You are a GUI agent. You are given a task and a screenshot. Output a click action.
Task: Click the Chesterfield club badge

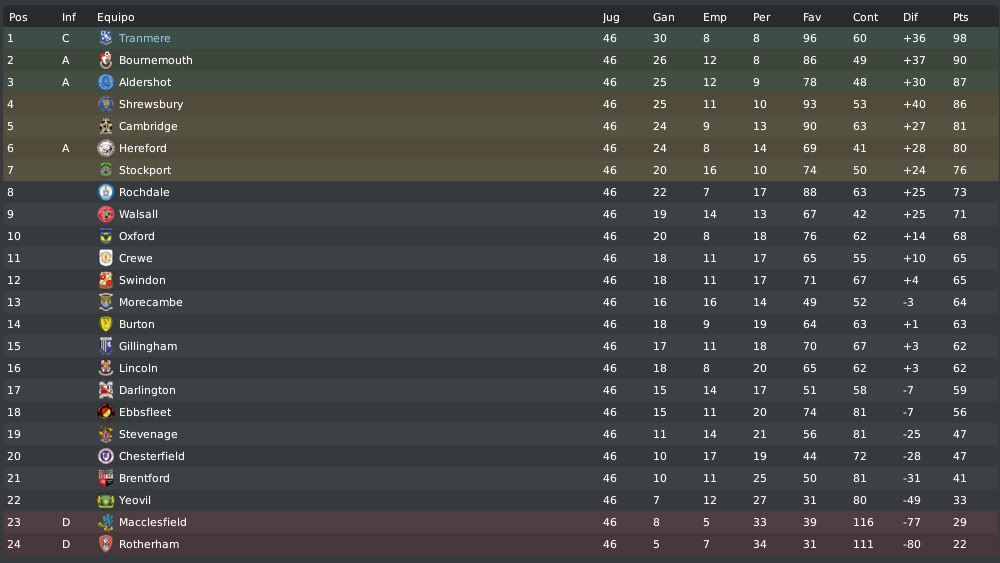[x=106, y=456]
